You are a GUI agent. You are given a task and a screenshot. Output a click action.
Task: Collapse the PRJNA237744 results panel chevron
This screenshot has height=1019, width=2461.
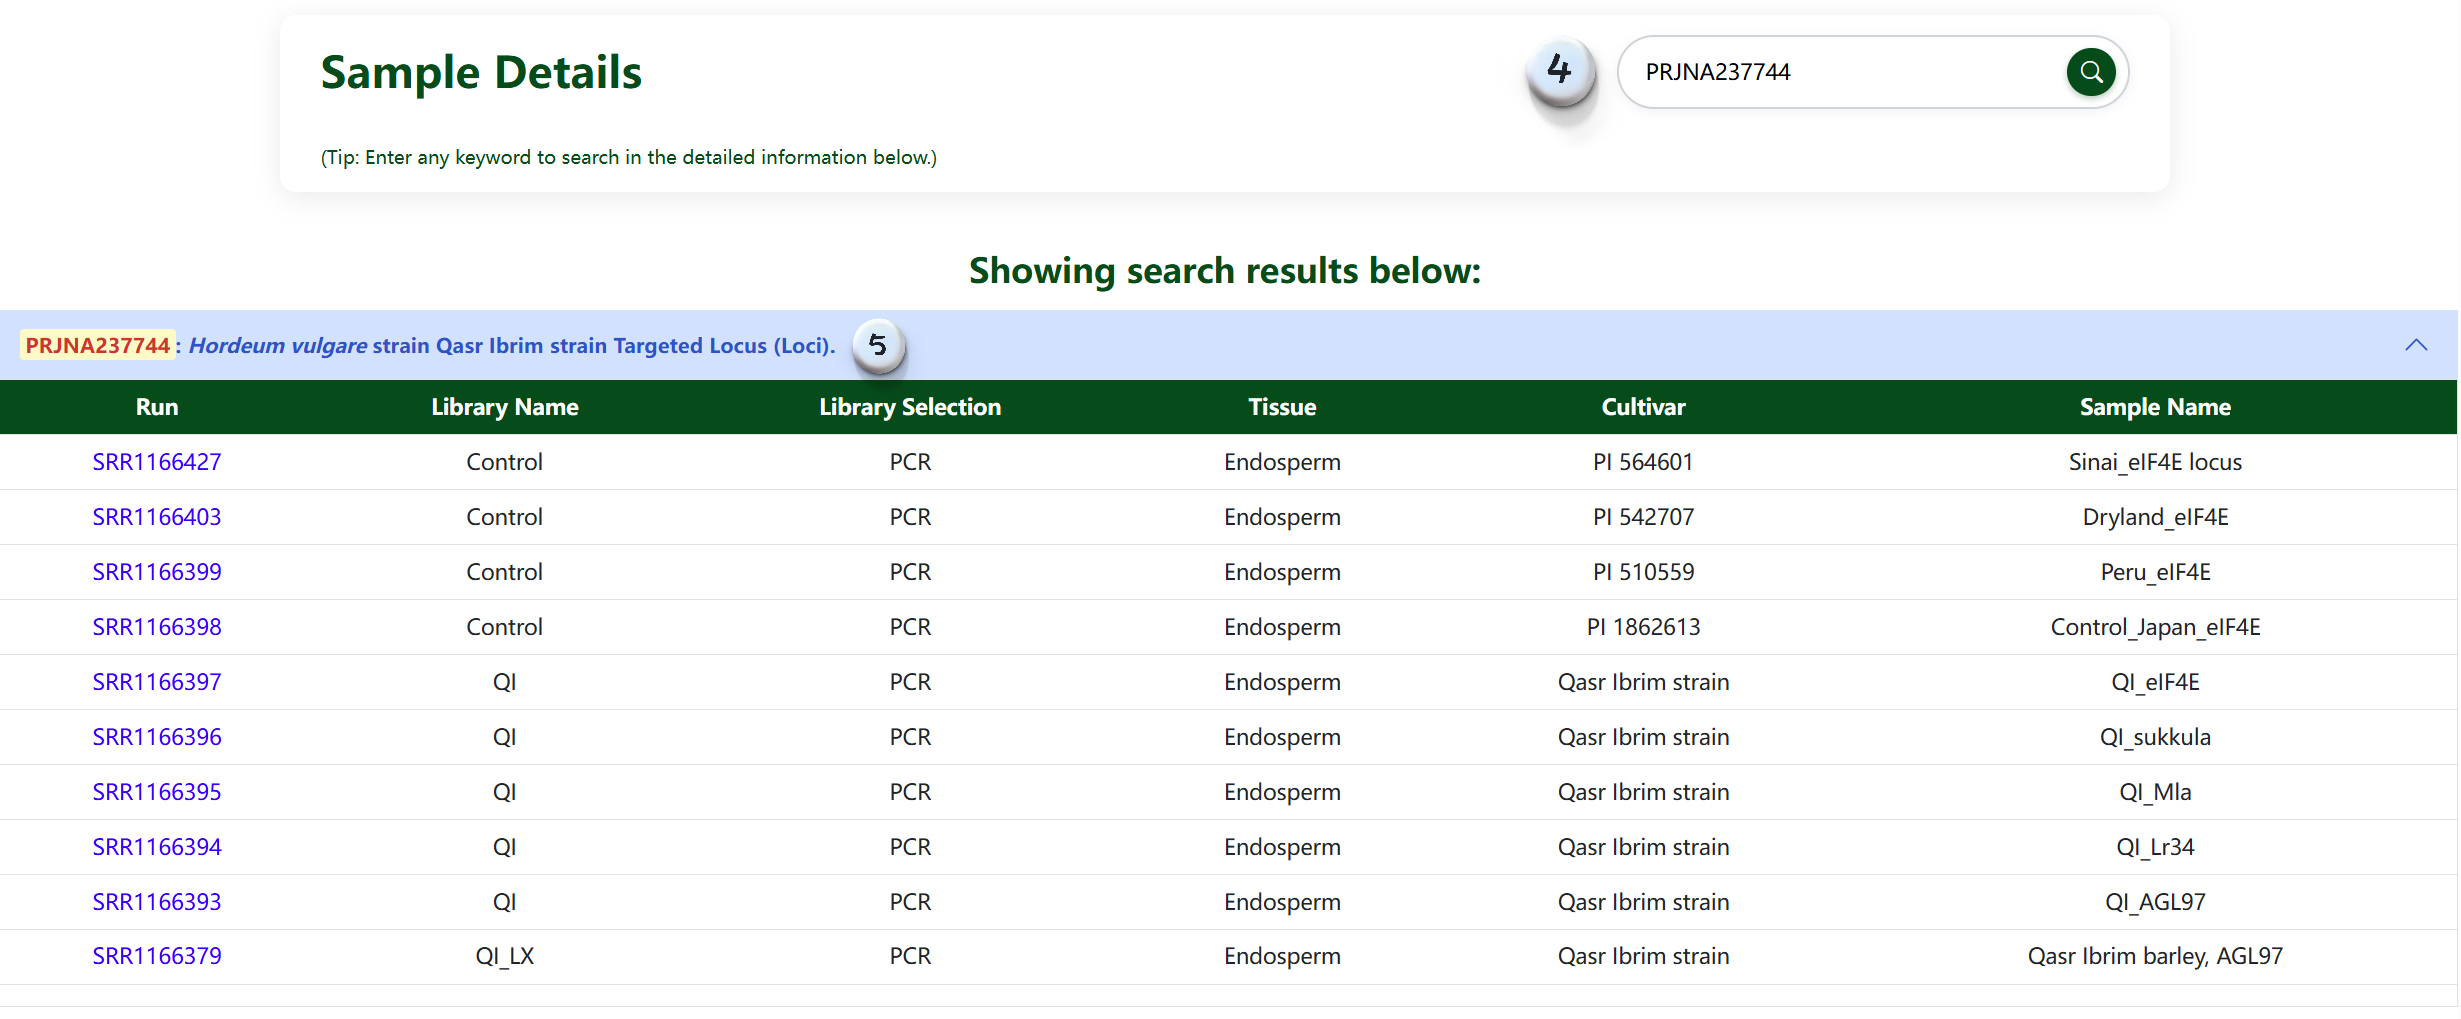click(x=2415, y=345)
